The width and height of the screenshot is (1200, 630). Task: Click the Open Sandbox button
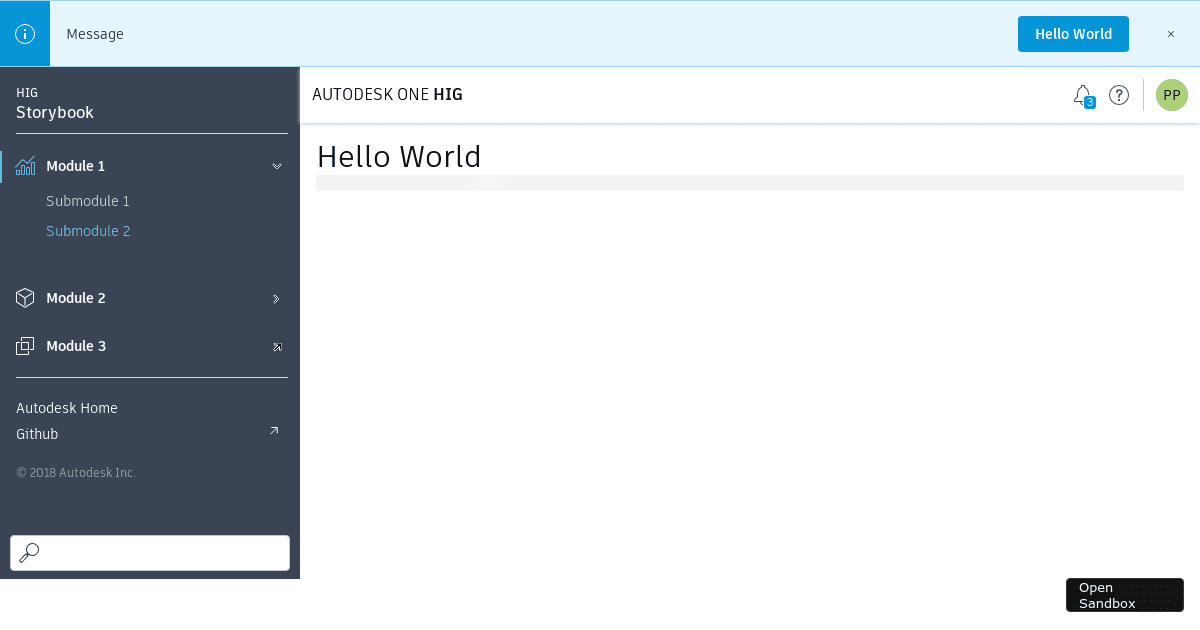click(x=1124, y=595)
